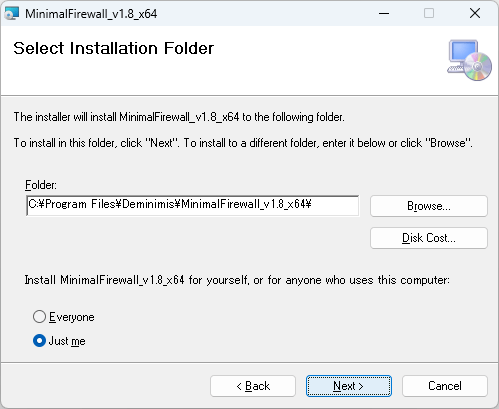Show the Disk Cost... dialog

pos(429,238)
